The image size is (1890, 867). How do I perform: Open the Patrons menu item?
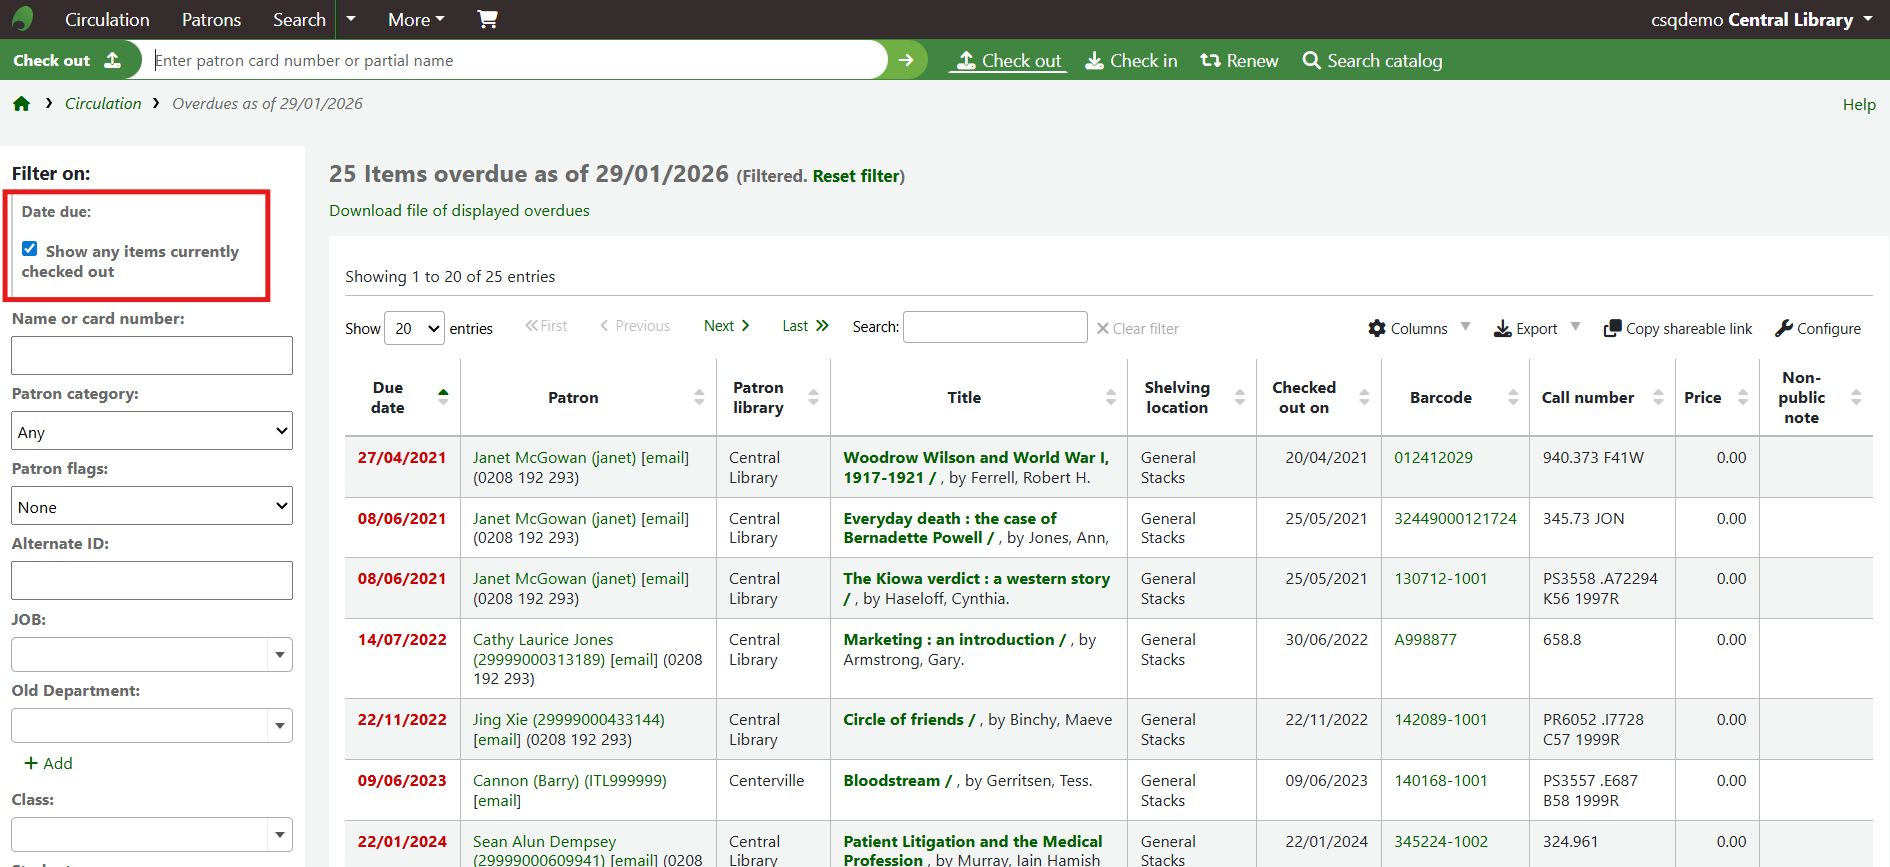(x=211, y=19)
